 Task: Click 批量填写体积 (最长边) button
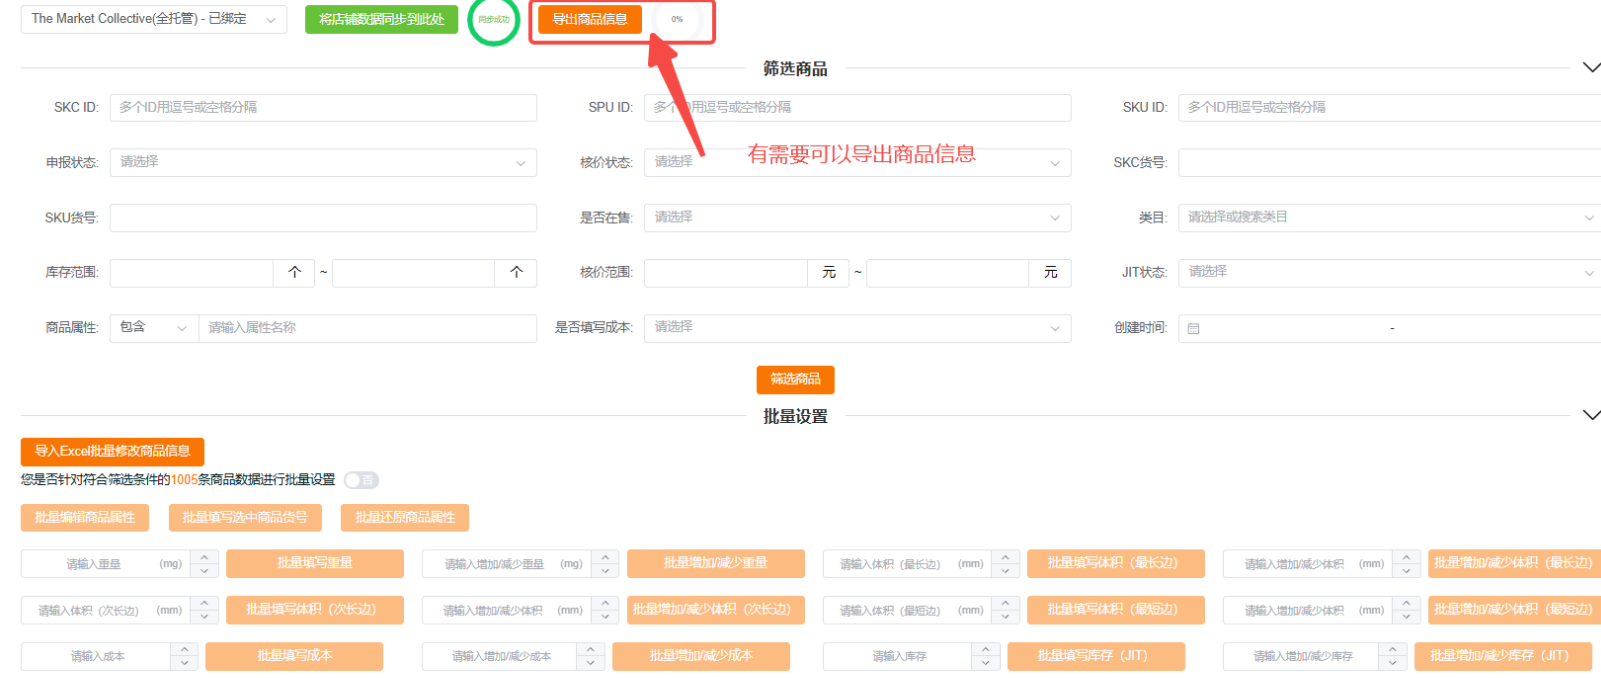pos(1116,564)
